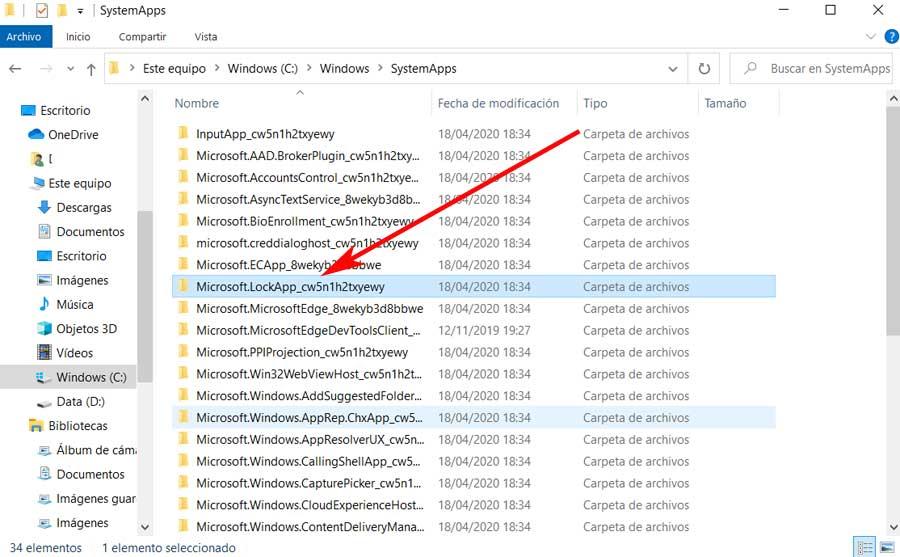Switch to large icons view in status bar
Screen dimensions: 900x557
(887, 547)
